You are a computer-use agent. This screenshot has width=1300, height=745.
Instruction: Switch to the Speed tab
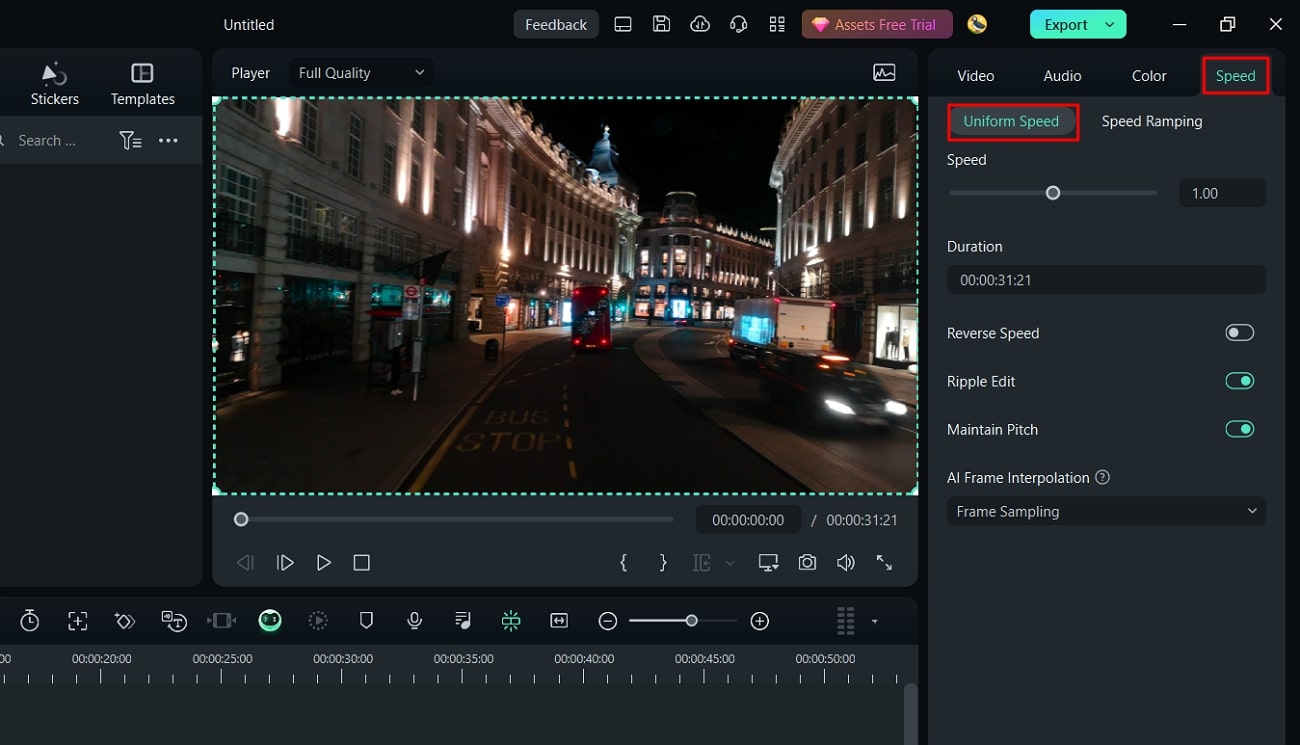[x=1236, y=75]
